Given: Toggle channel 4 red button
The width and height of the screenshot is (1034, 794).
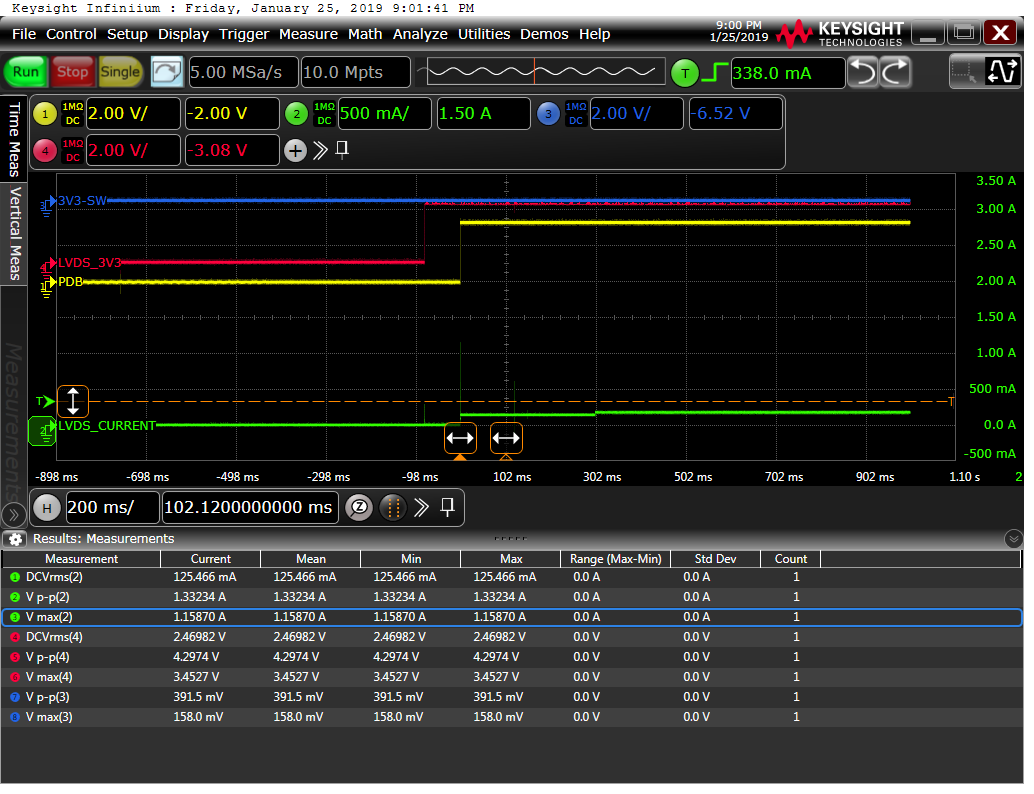Looking at the screenshot, I should pyautogui.click(x=45, y=150).
